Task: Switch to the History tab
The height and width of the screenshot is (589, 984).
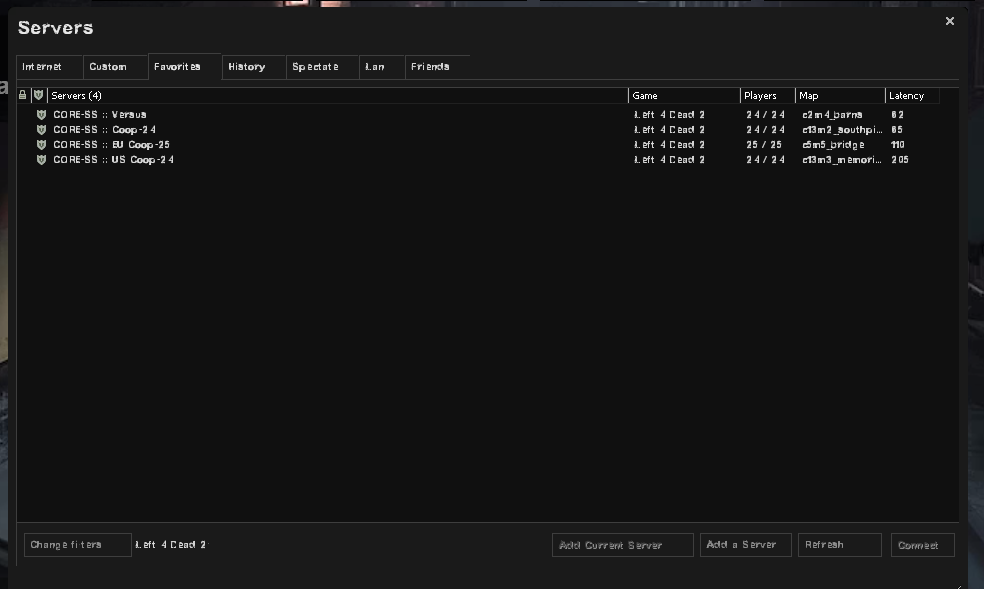Action: [246, 67]
